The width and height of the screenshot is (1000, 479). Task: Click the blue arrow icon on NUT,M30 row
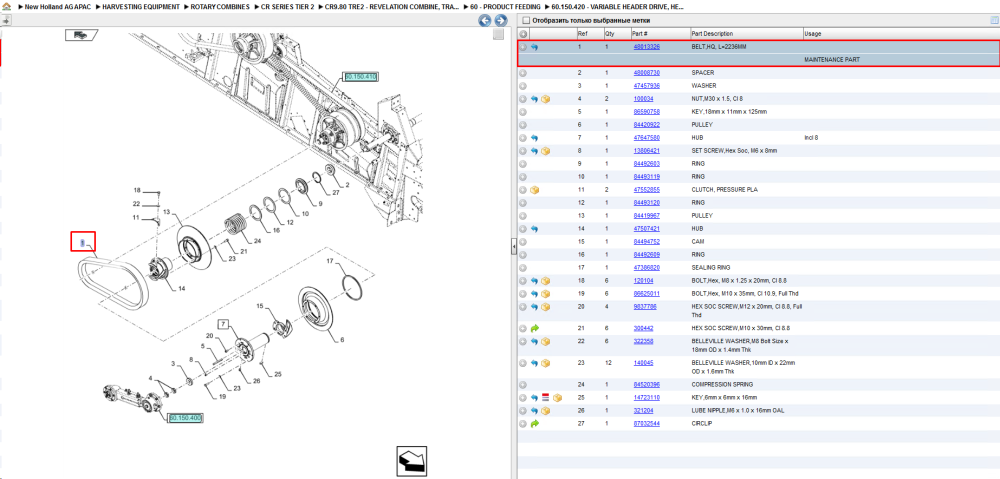point(534,99)
